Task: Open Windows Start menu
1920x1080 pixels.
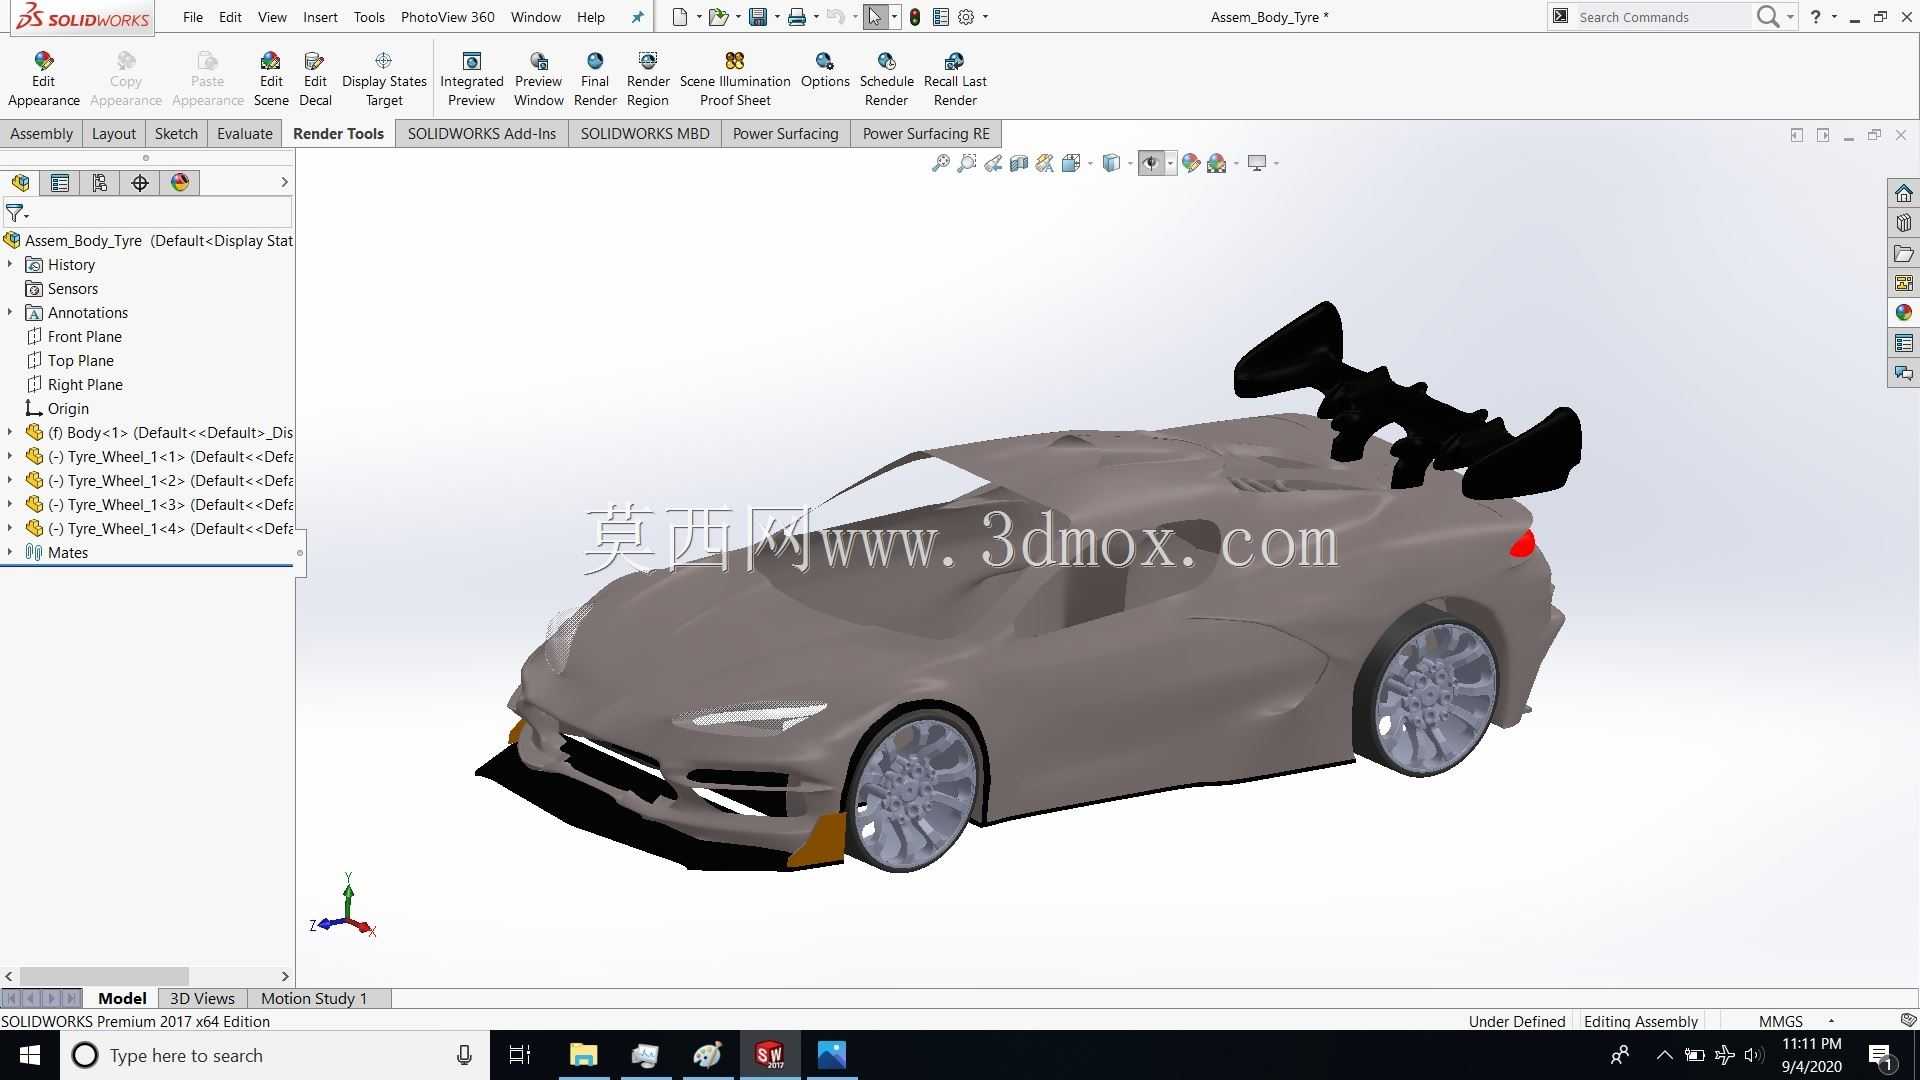Action: (29, 1055)
